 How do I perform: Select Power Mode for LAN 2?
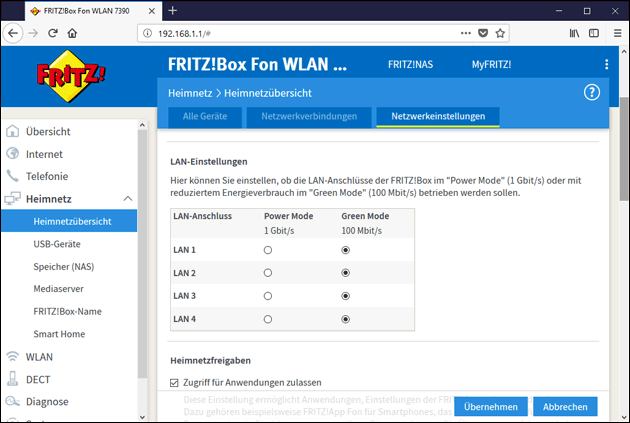268,273
